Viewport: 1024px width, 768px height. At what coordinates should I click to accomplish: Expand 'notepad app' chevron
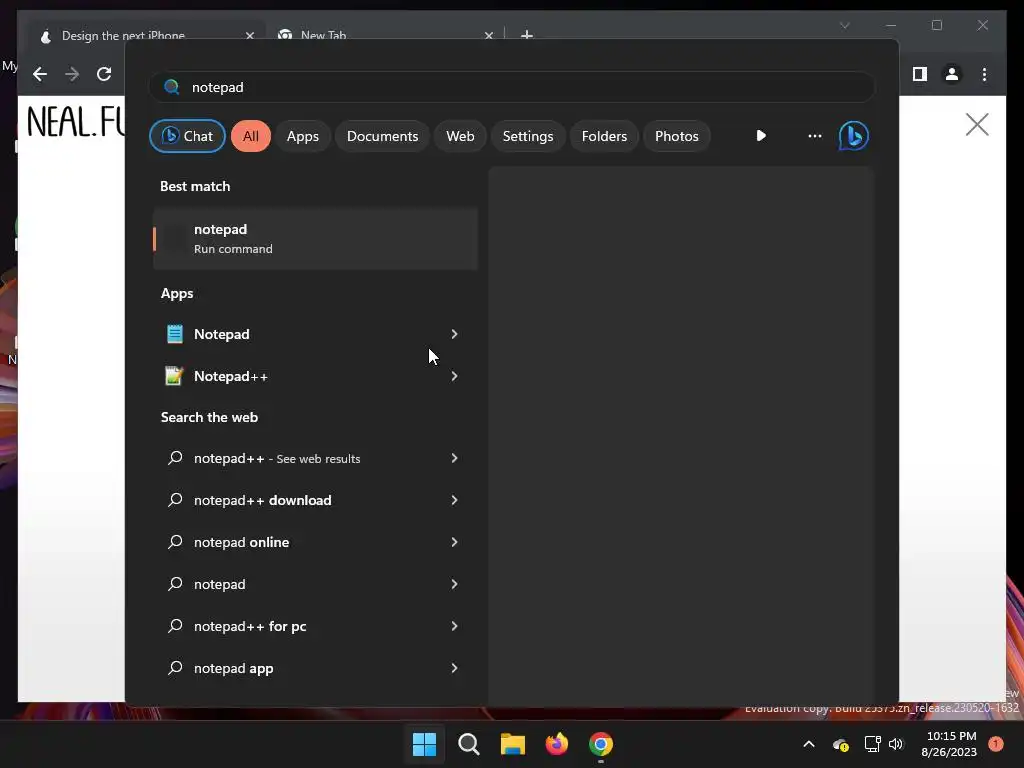tap(455, 668)
